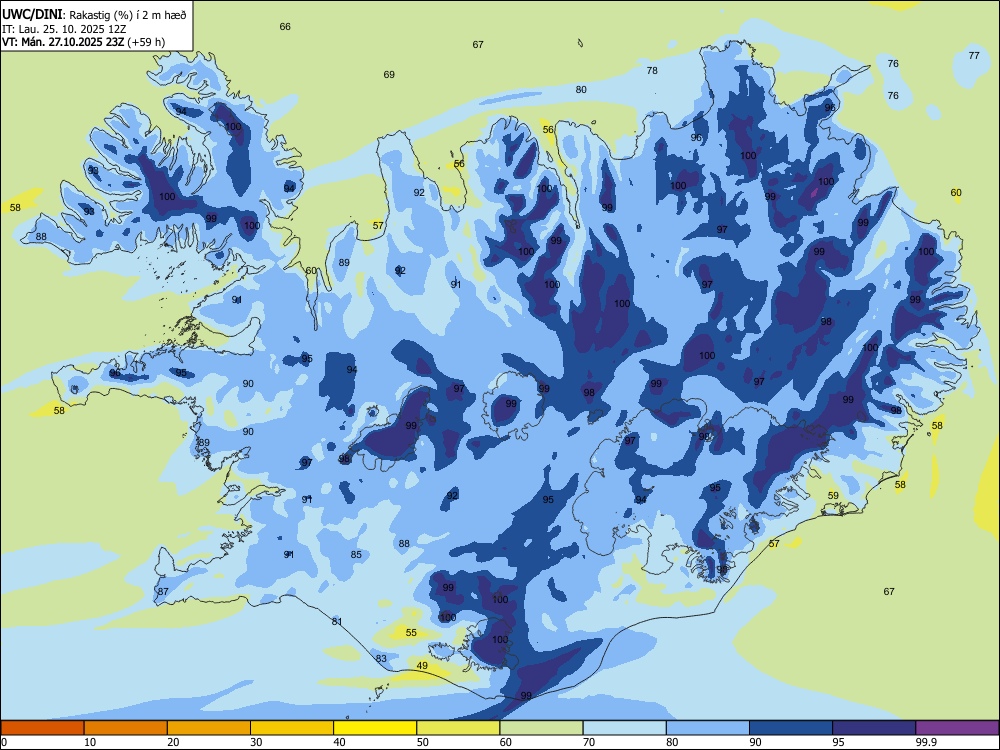
Task: Select the legend tick label '40'
Action: (x=339, y=742)
